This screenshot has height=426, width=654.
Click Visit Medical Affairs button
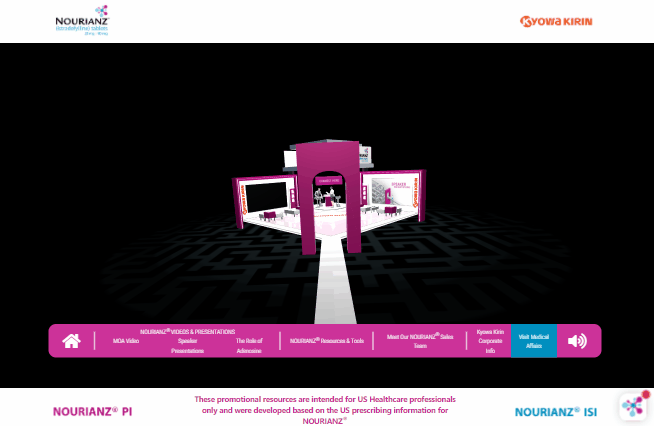[x=534, y=341]
